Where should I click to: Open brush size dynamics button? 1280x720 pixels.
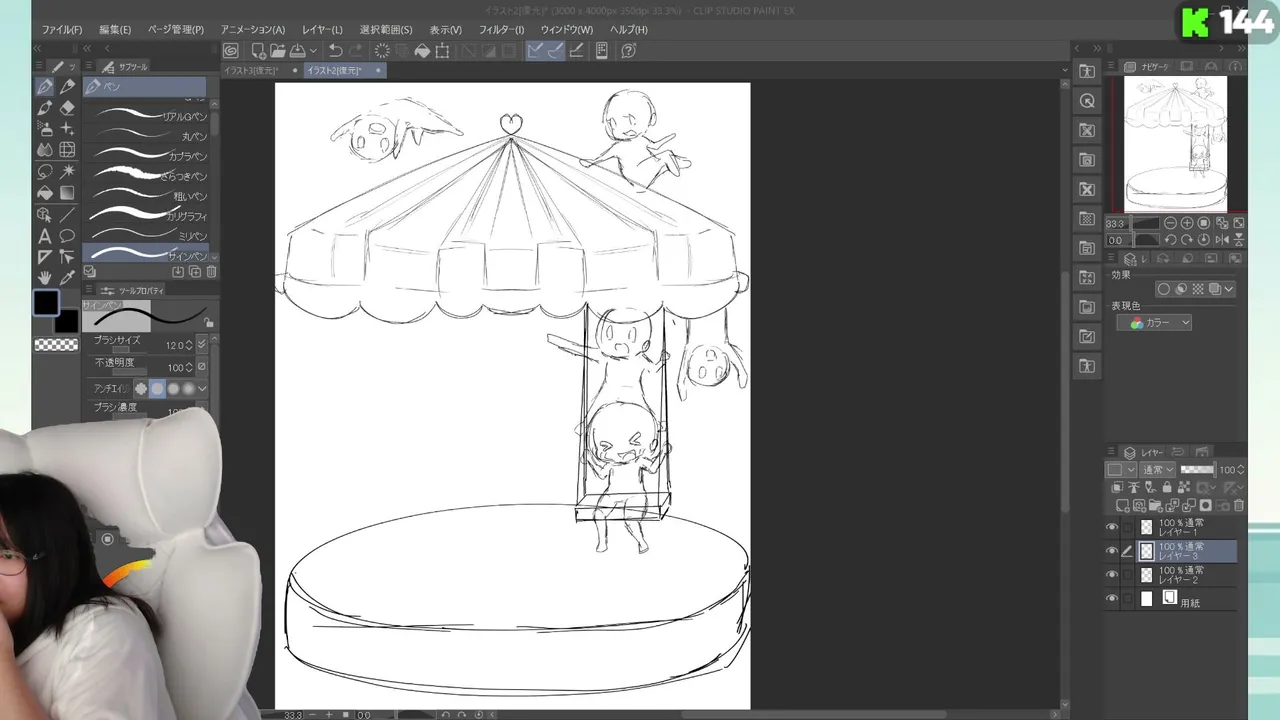pyautogui.click(x=202, y=345)
